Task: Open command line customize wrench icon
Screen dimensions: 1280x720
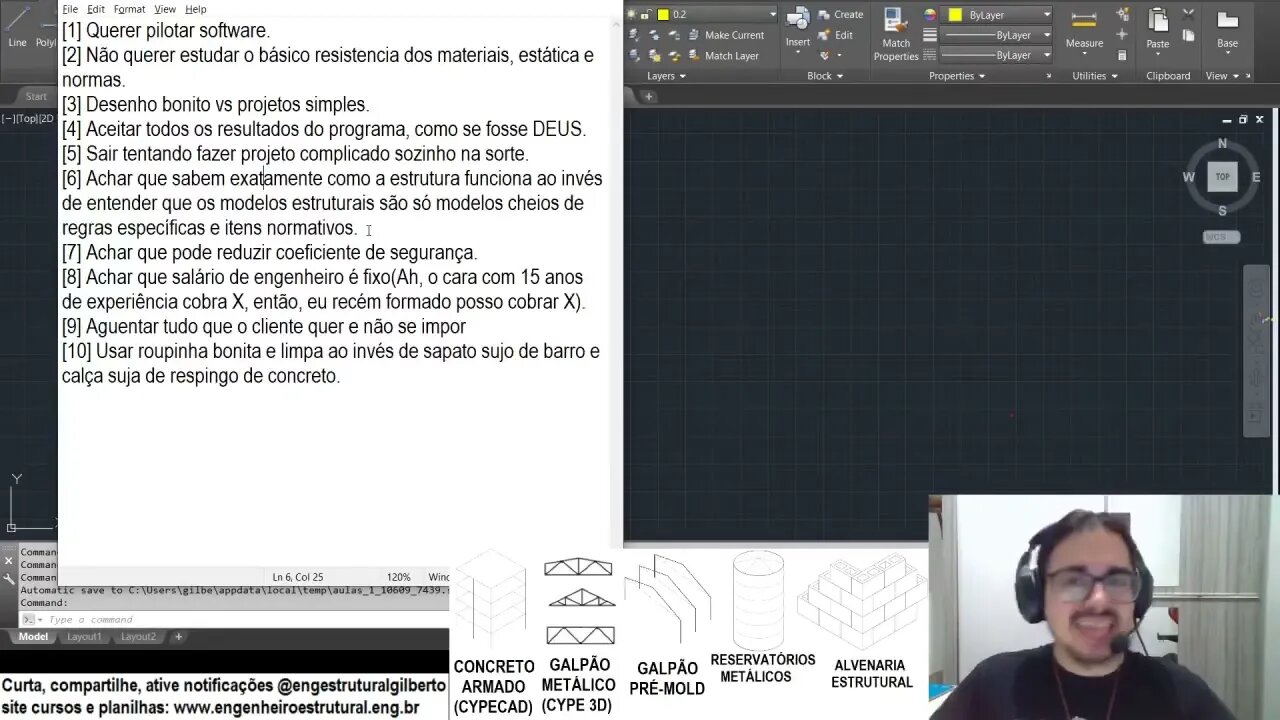Action: click(x=8, y=578)
